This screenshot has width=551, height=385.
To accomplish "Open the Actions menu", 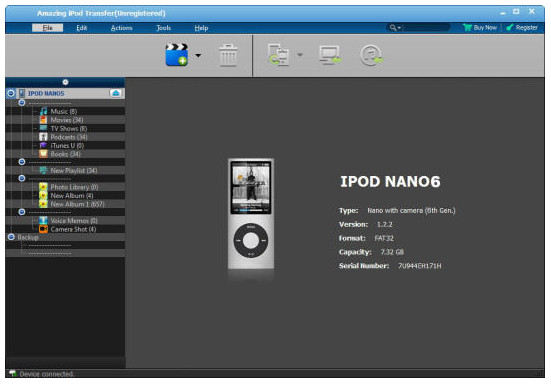I will (122, 28).
